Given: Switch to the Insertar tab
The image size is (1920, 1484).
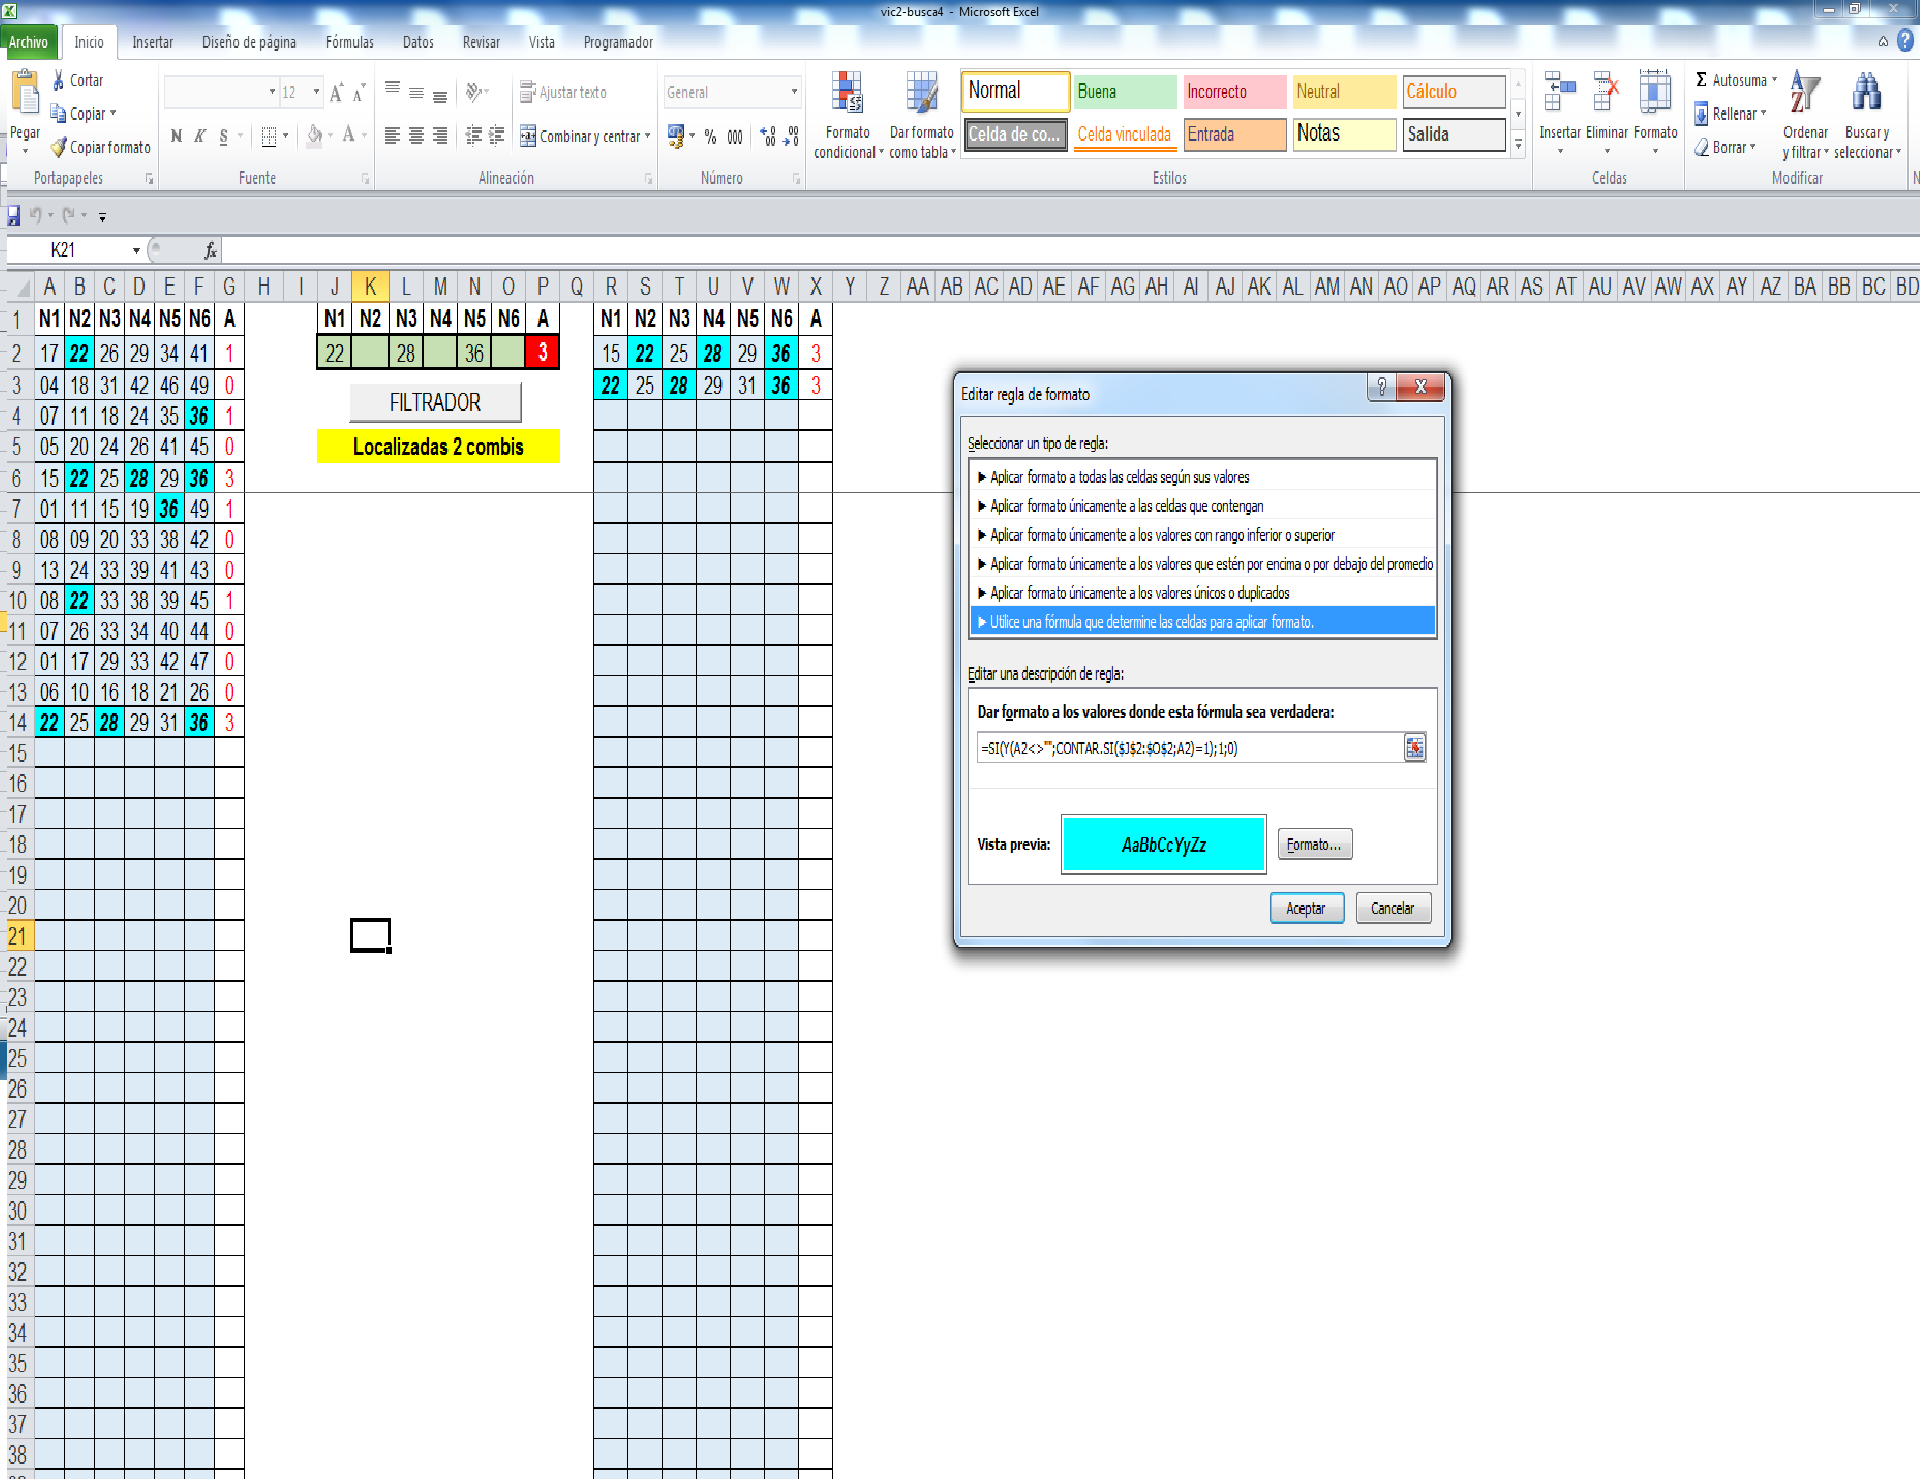Looking at the screenshot, I should click(152, 42).
